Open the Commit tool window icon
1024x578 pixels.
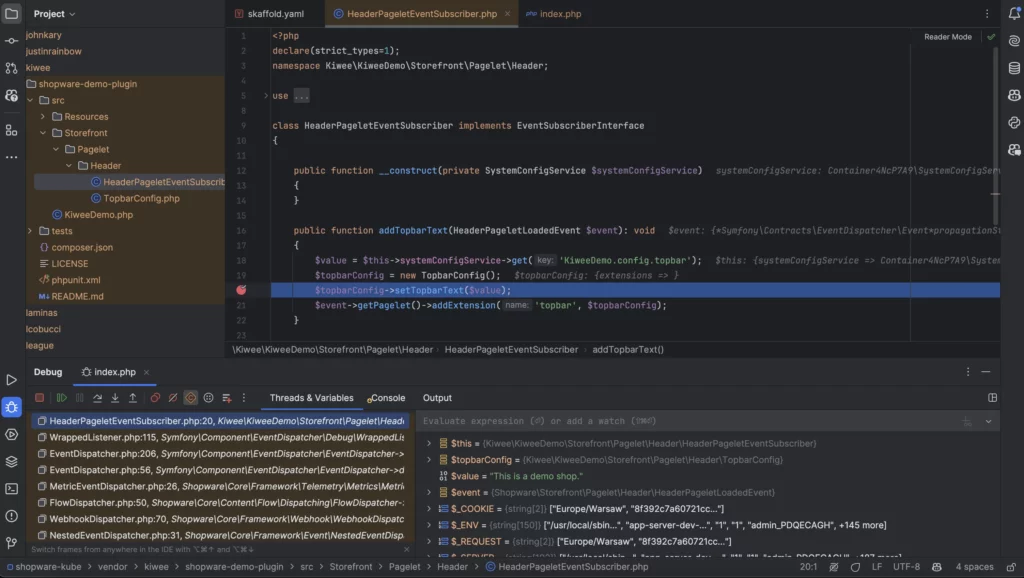pos(11,41)
